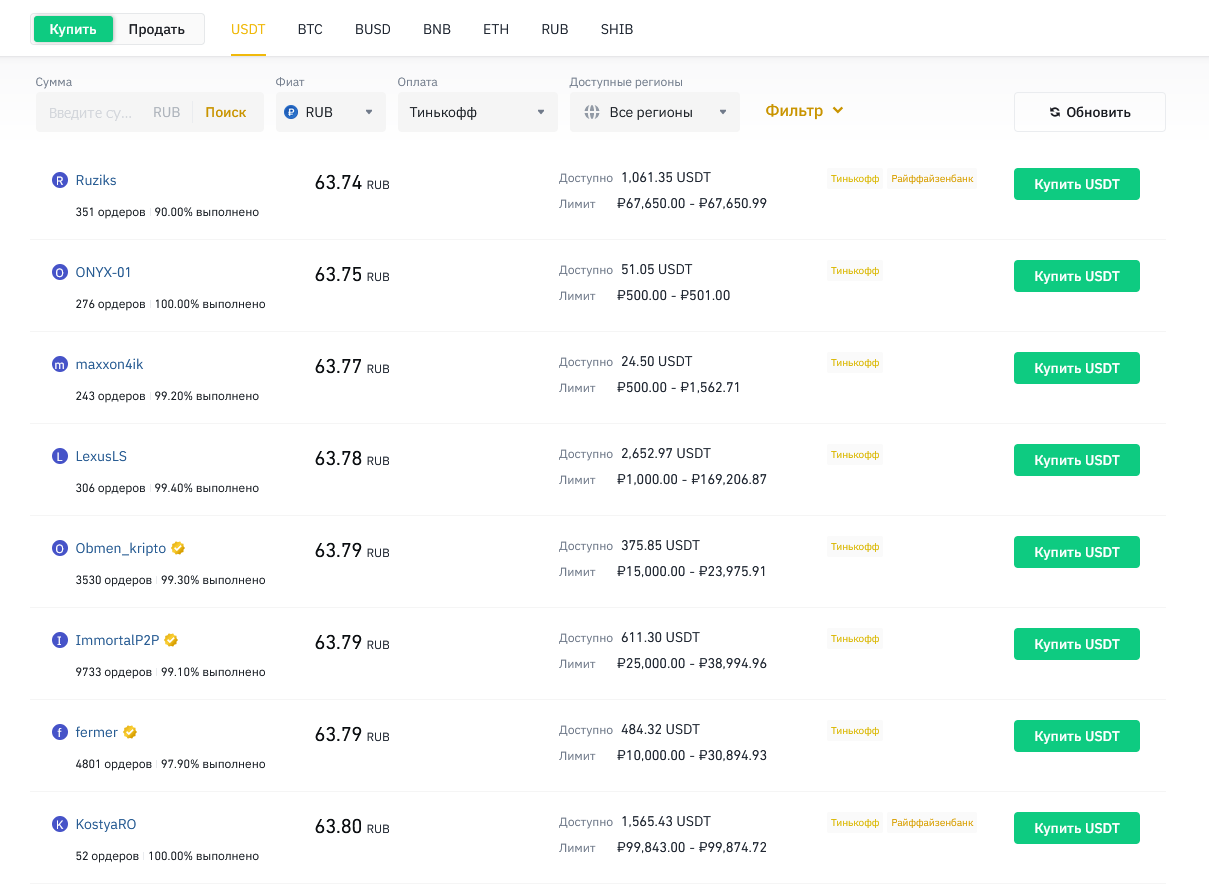Buy USDT from ImmortalP2P
This screenshot has width=1209, height=892.
point(1077,644)
